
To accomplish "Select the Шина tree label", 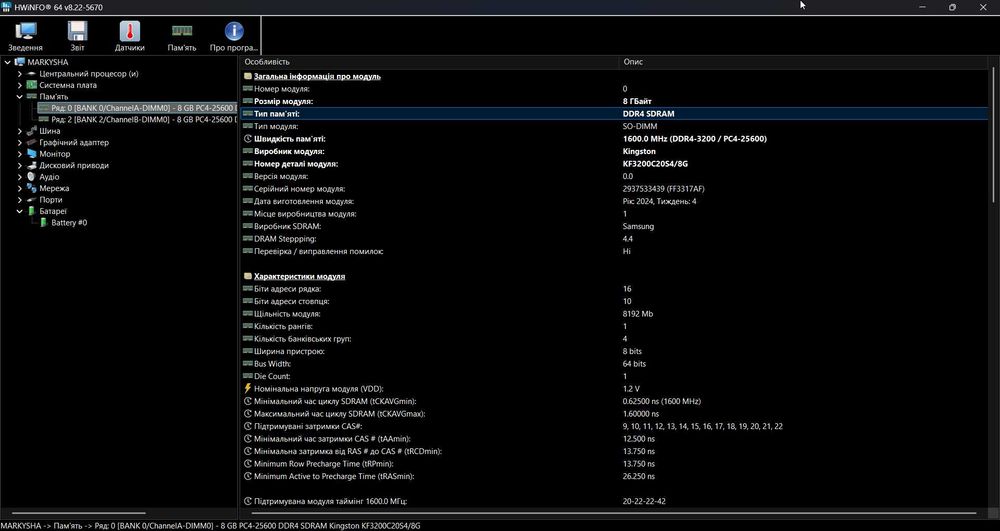I will coord(50,131).
